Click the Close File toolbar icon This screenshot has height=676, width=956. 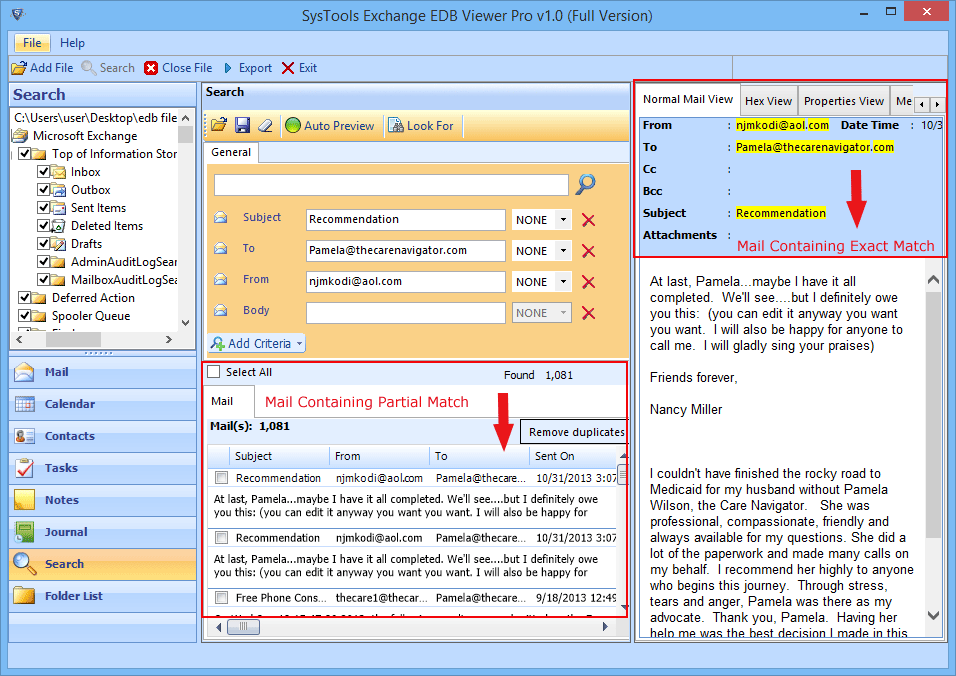tap(178, 68)
